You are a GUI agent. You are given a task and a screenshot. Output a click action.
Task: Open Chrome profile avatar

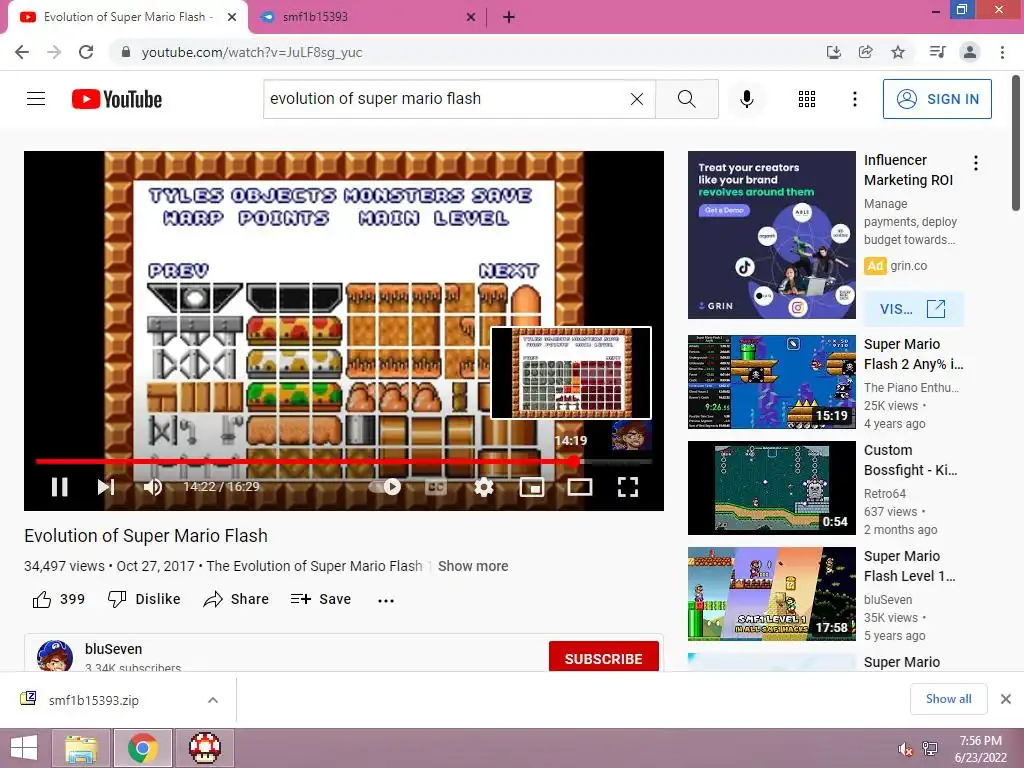[x=970, y=52]
